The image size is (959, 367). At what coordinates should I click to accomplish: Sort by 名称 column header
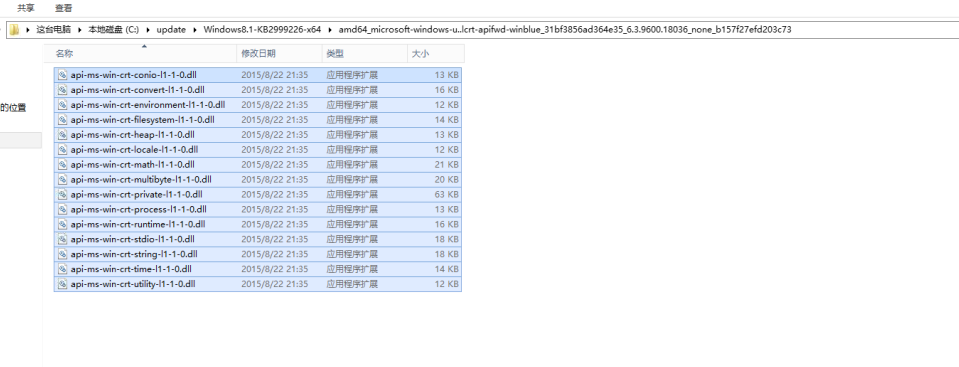(141, 54)
